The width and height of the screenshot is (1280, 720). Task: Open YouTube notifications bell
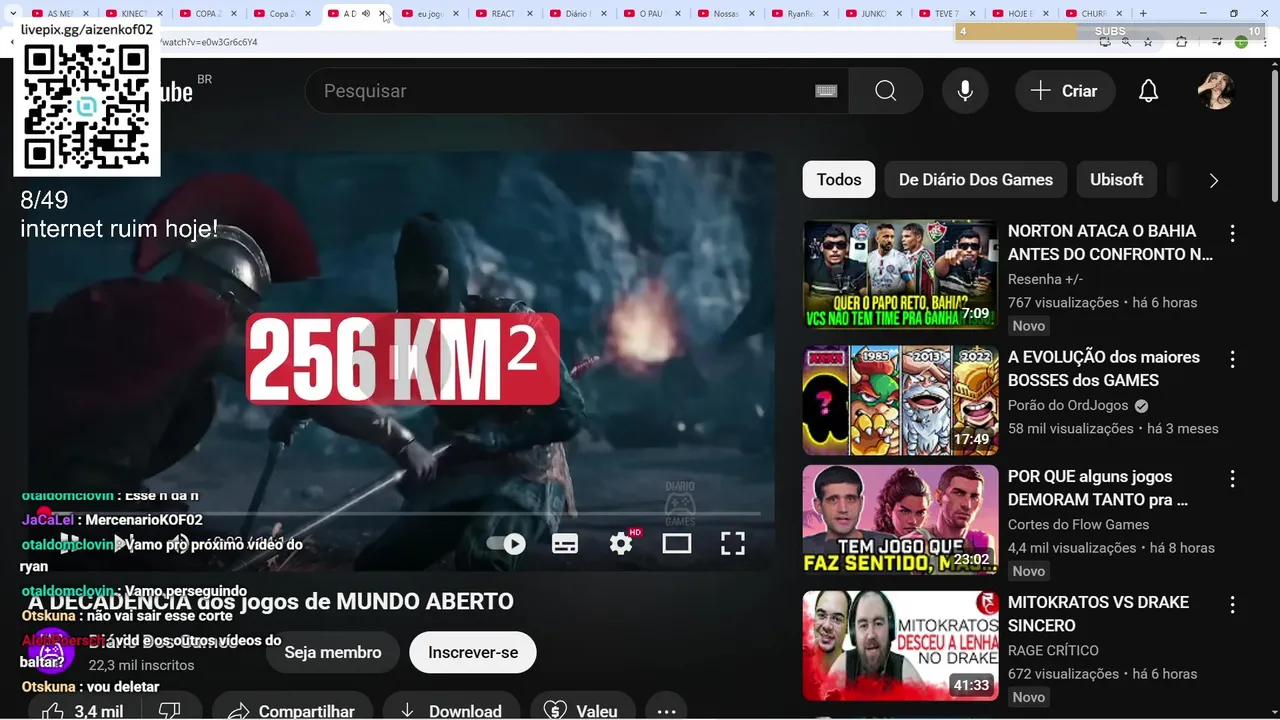pyautogui.click(x=1149, y=91)
